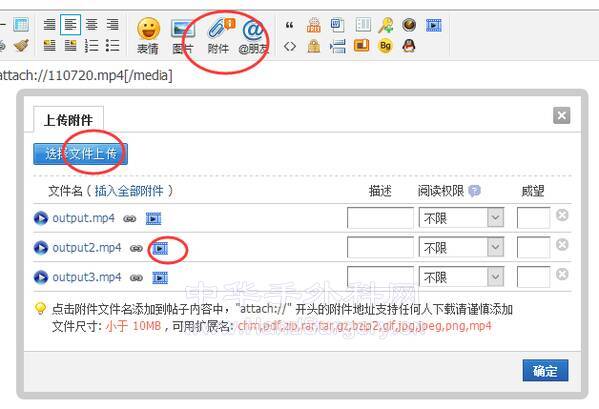Click the play icon before output2.mp4
The image size is (599, 409).
(41, 248)
